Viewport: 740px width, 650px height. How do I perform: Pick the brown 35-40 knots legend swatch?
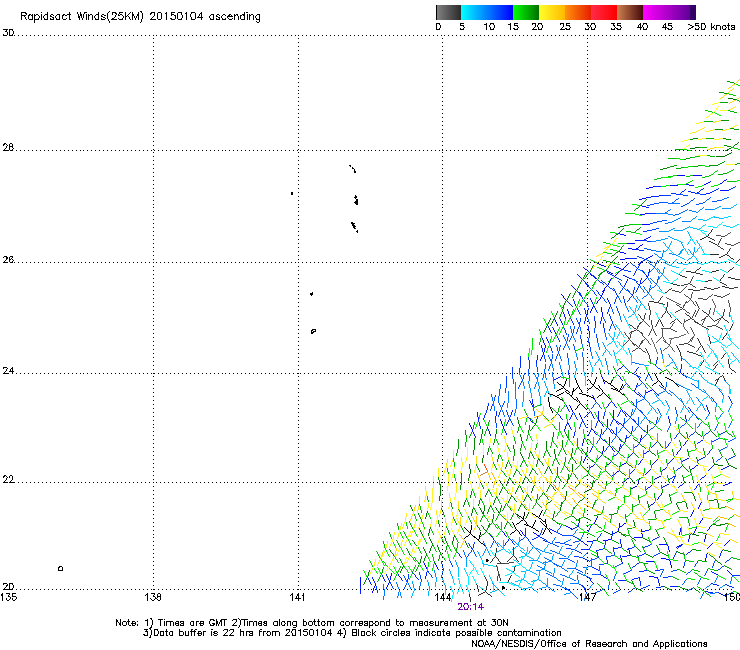pyautogui.click(x=630, y=12)
